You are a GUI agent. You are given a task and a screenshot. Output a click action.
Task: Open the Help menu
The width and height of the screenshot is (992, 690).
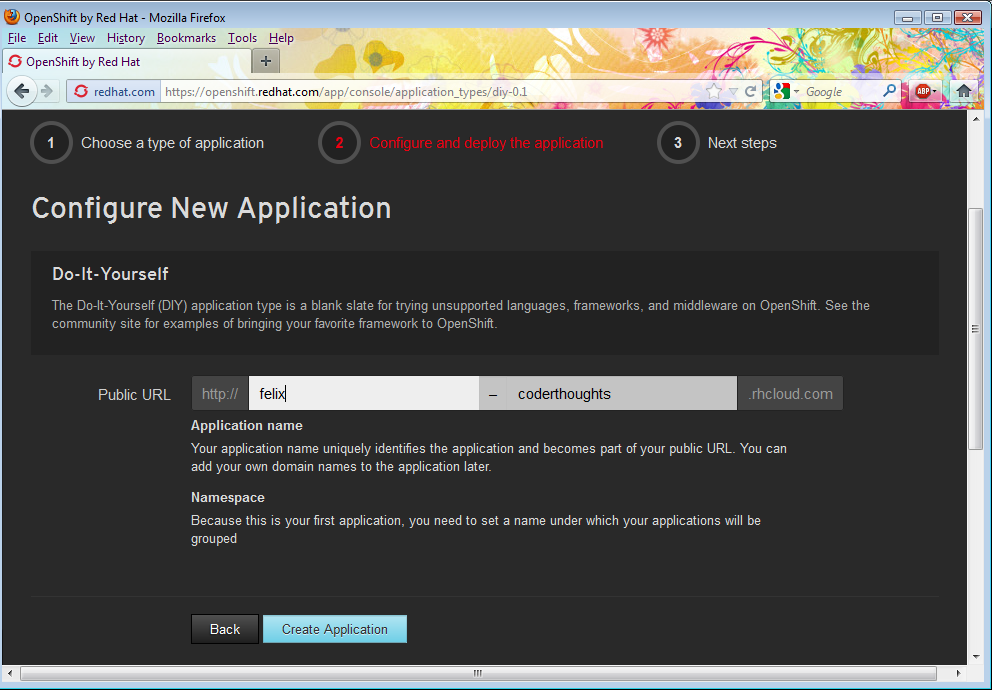tap(281, 38)
